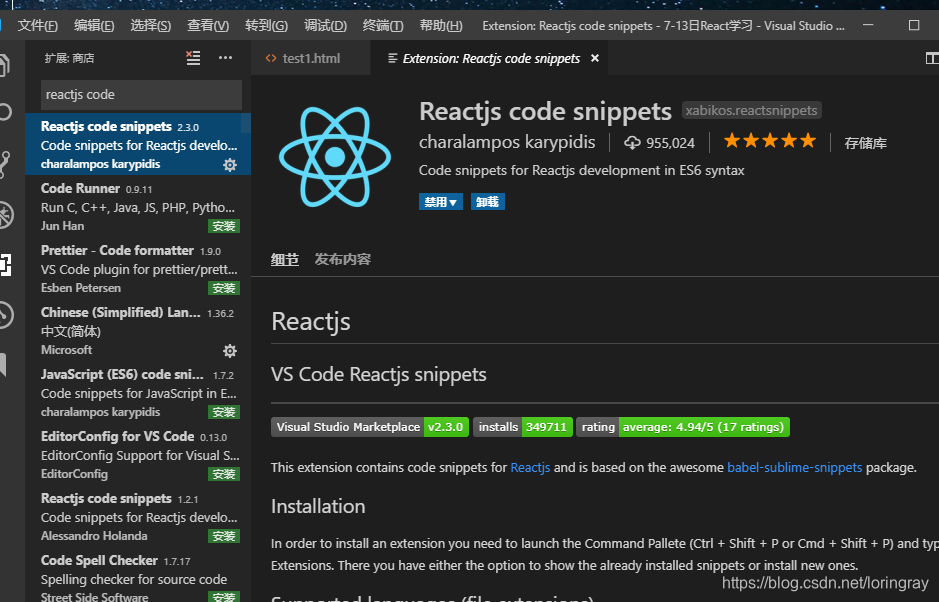Open the 查看(V) menu
Image resolution: width=939 pixels, height=602 pixels.
pyautogui.click(x=208, y=26)
